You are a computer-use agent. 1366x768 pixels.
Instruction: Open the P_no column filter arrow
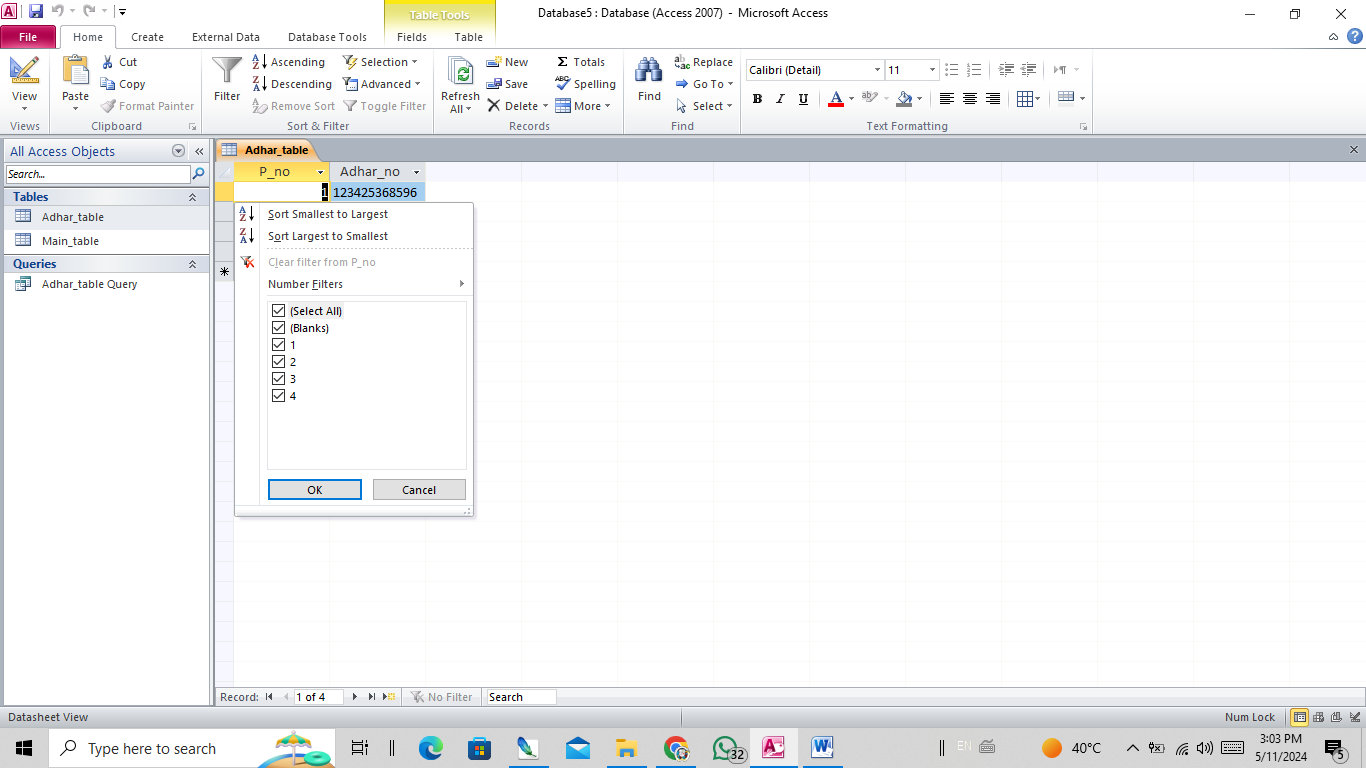[321, 172]
